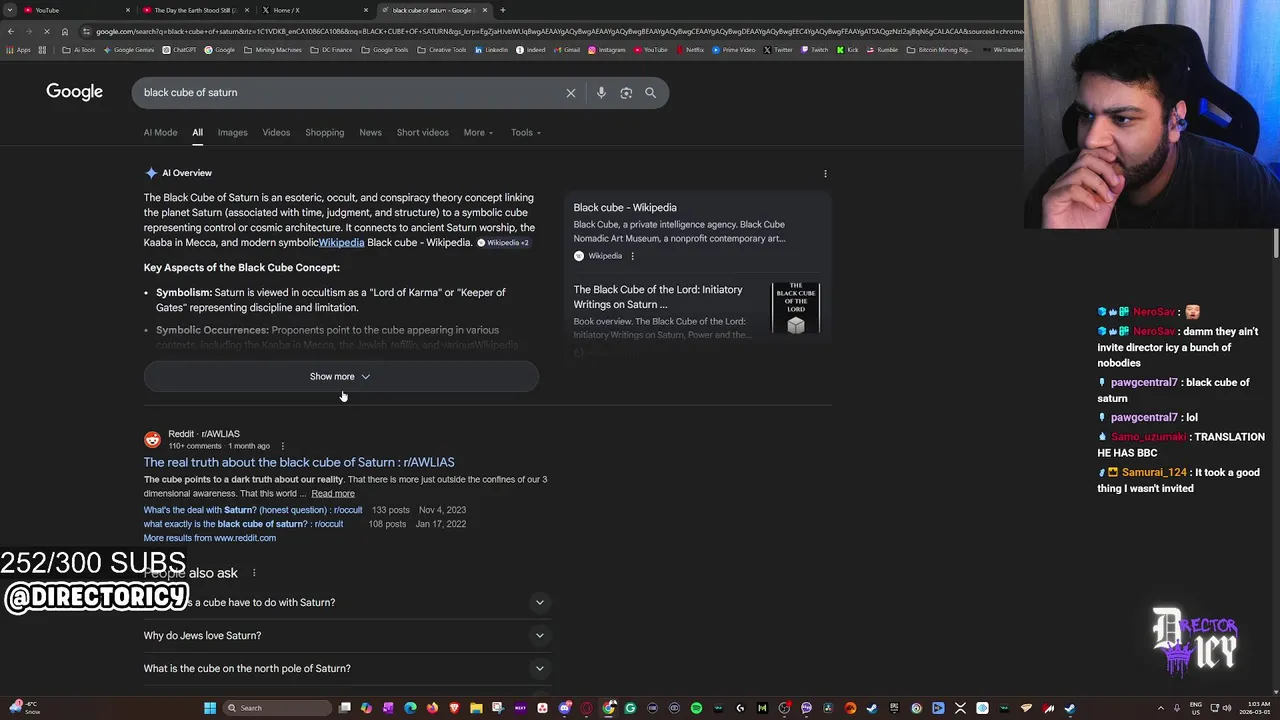
Task: Launch Firefox from the taskbar
Action: click(x=432, y=708)
